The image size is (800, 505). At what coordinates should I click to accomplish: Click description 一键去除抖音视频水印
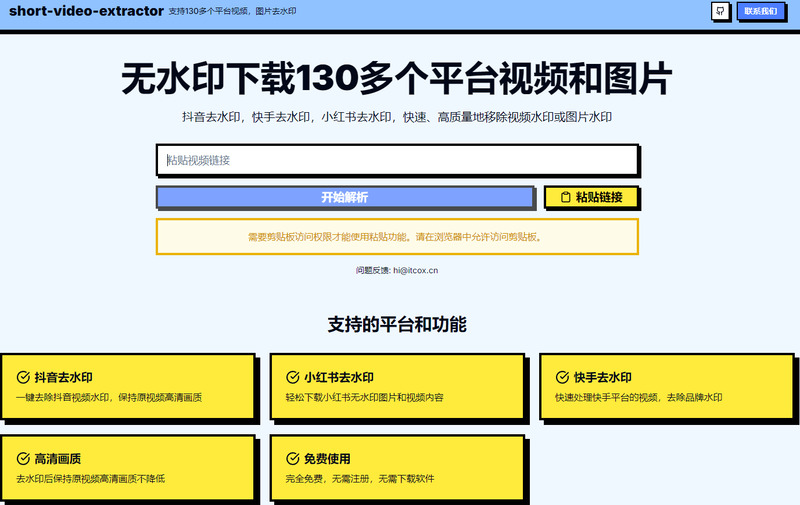109,397
